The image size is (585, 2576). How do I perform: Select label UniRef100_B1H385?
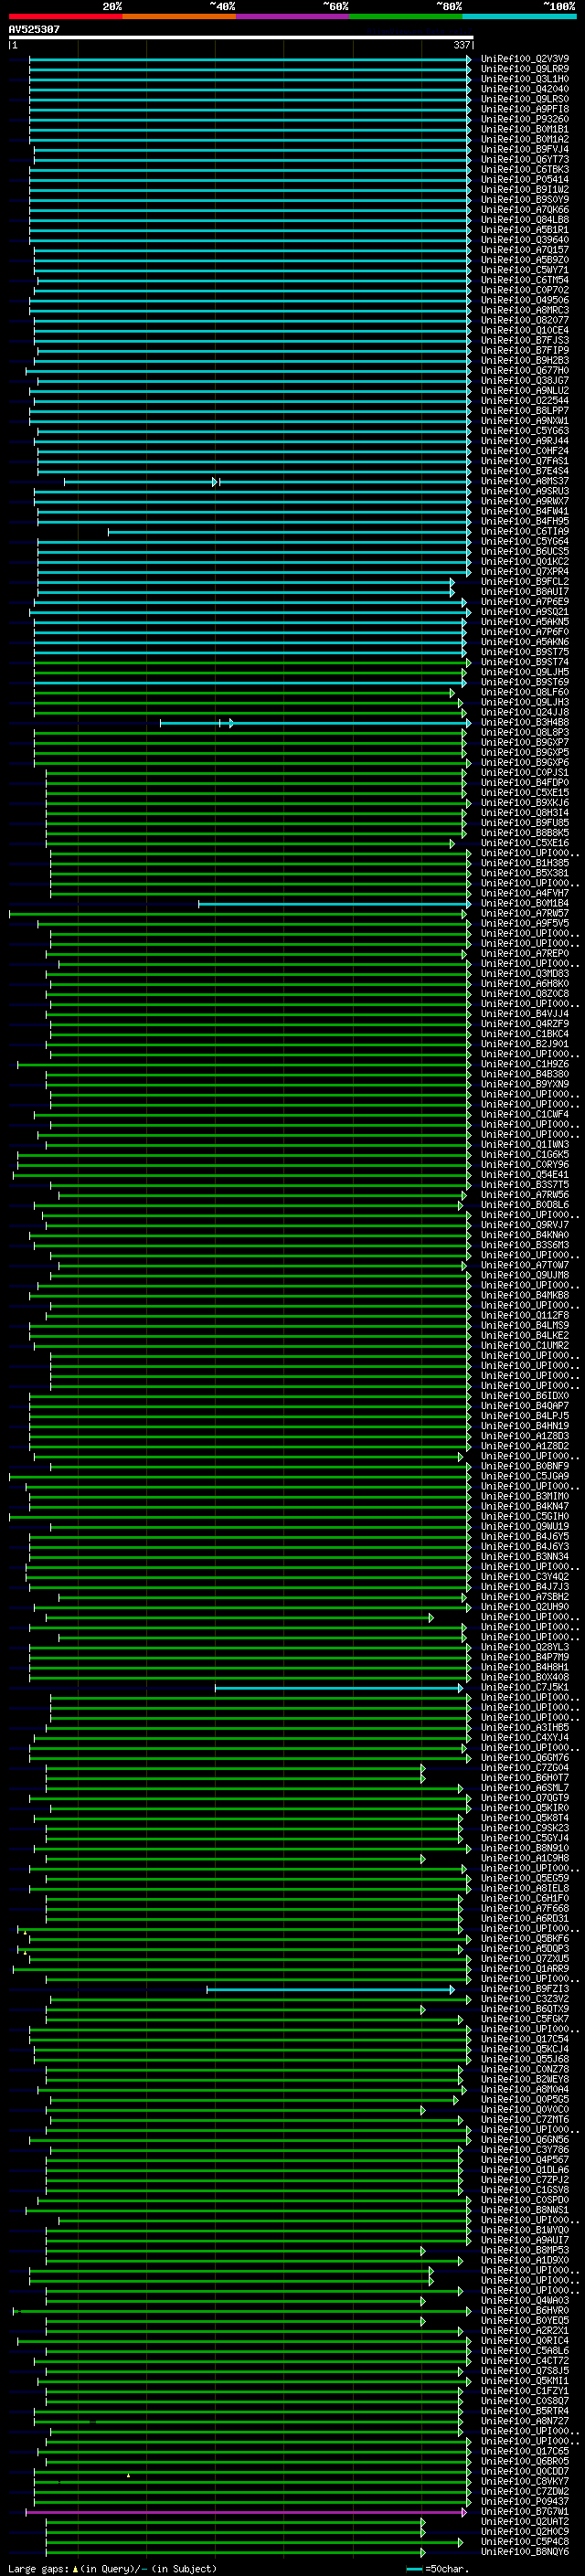click(525, 863)
